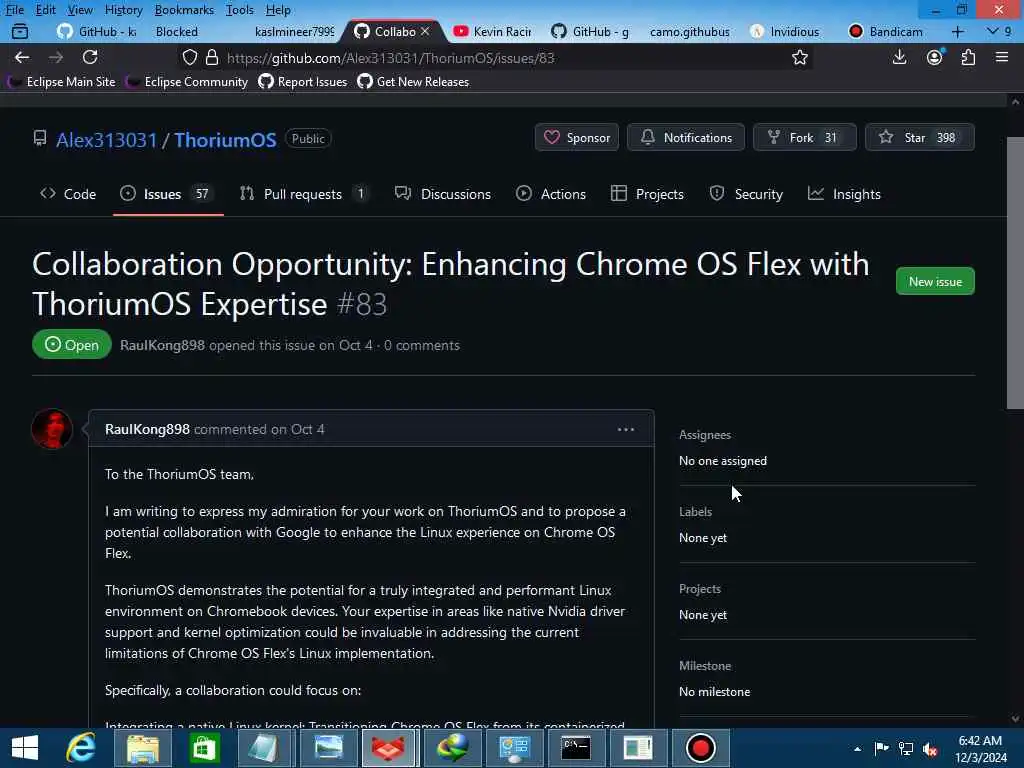Image resolution: width=1024 pixels, height=768 pixels.
Task: Open the Firefox account icon
Action: tap(935, 57)
